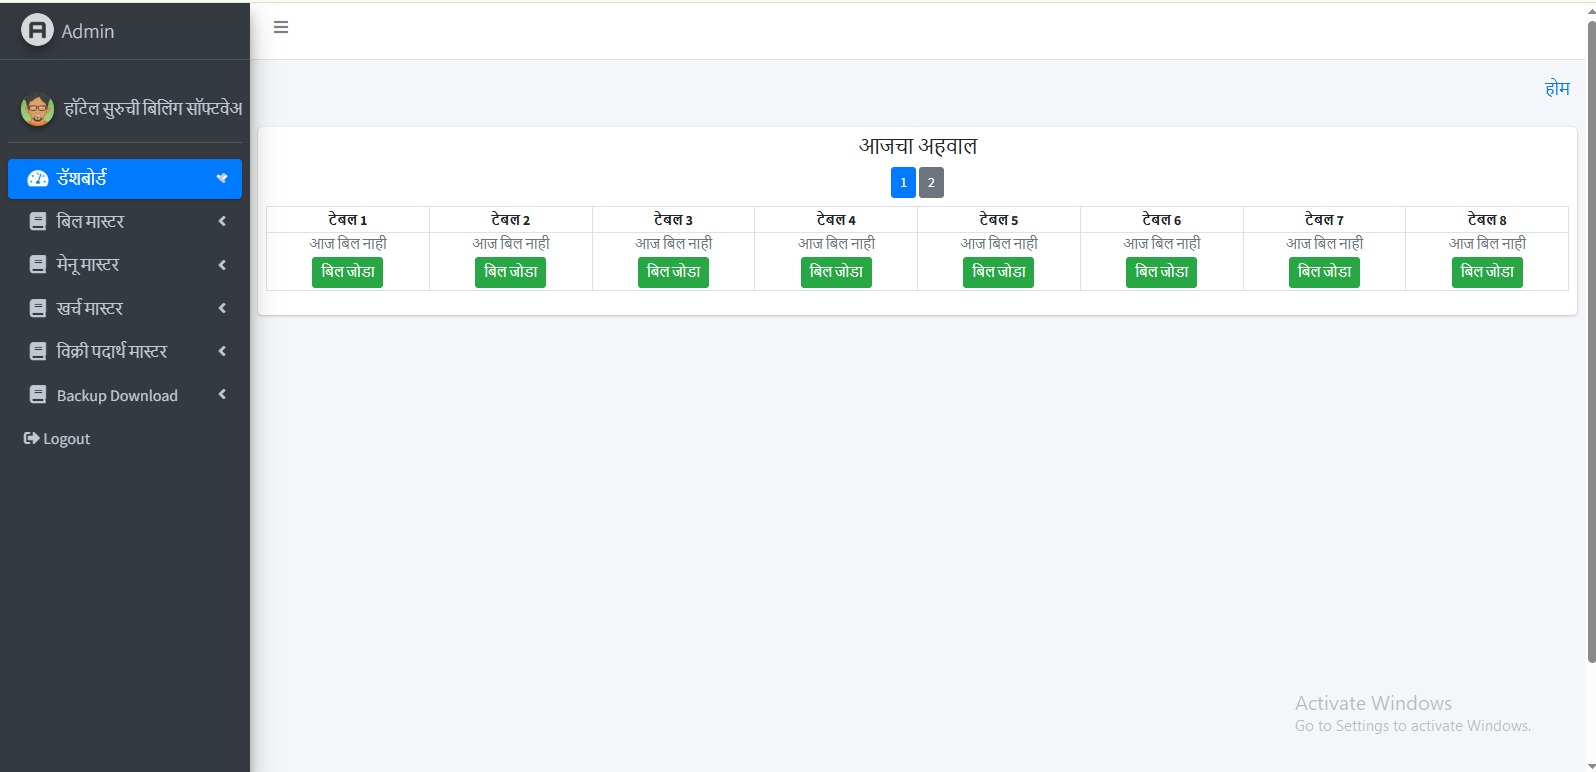Screen dimensions: 1596x772
Task: Expand the खर्च मास्टर chevron
Action: (222, 308)
